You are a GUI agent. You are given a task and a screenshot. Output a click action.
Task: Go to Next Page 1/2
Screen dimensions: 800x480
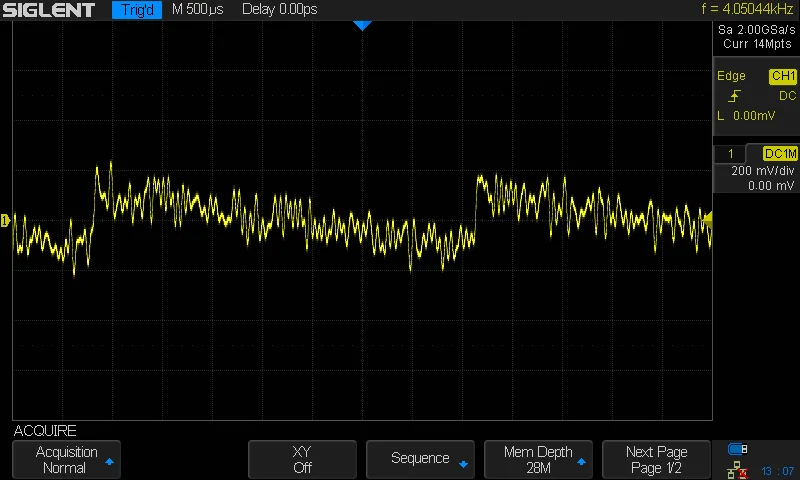point(656,460)
